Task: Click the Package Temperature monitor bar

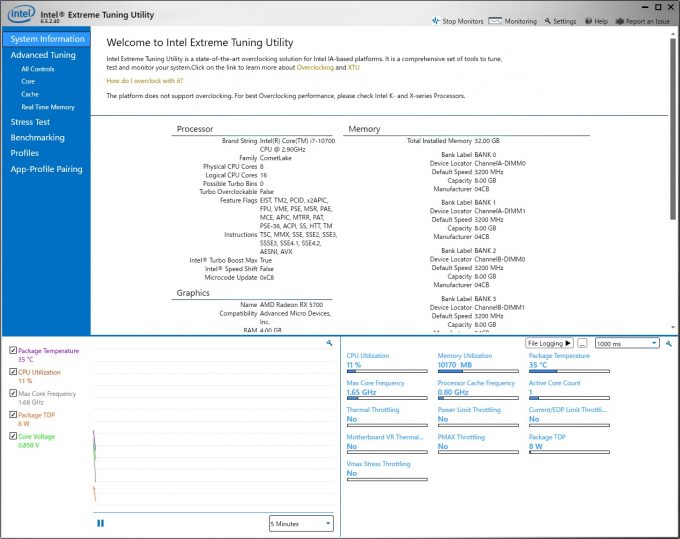Action: coord(569,371)
